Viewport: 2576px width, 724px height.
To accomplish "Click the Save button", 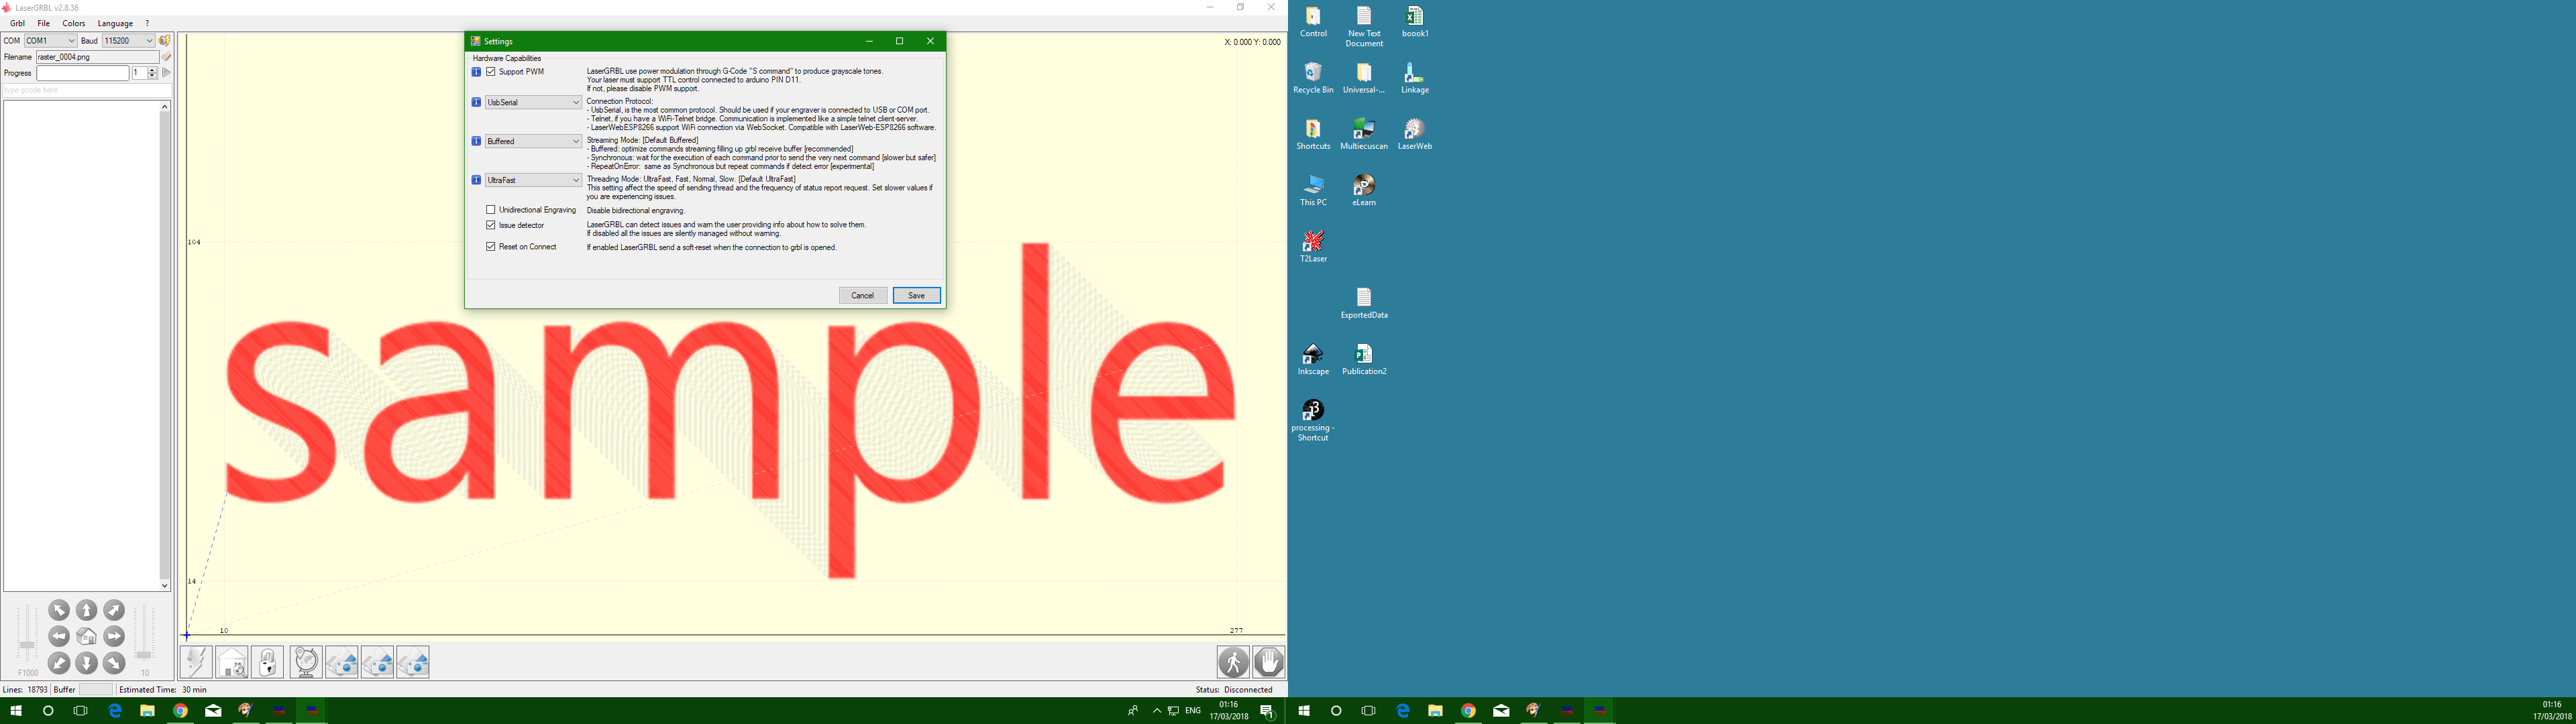I will (x=916, y=295).
